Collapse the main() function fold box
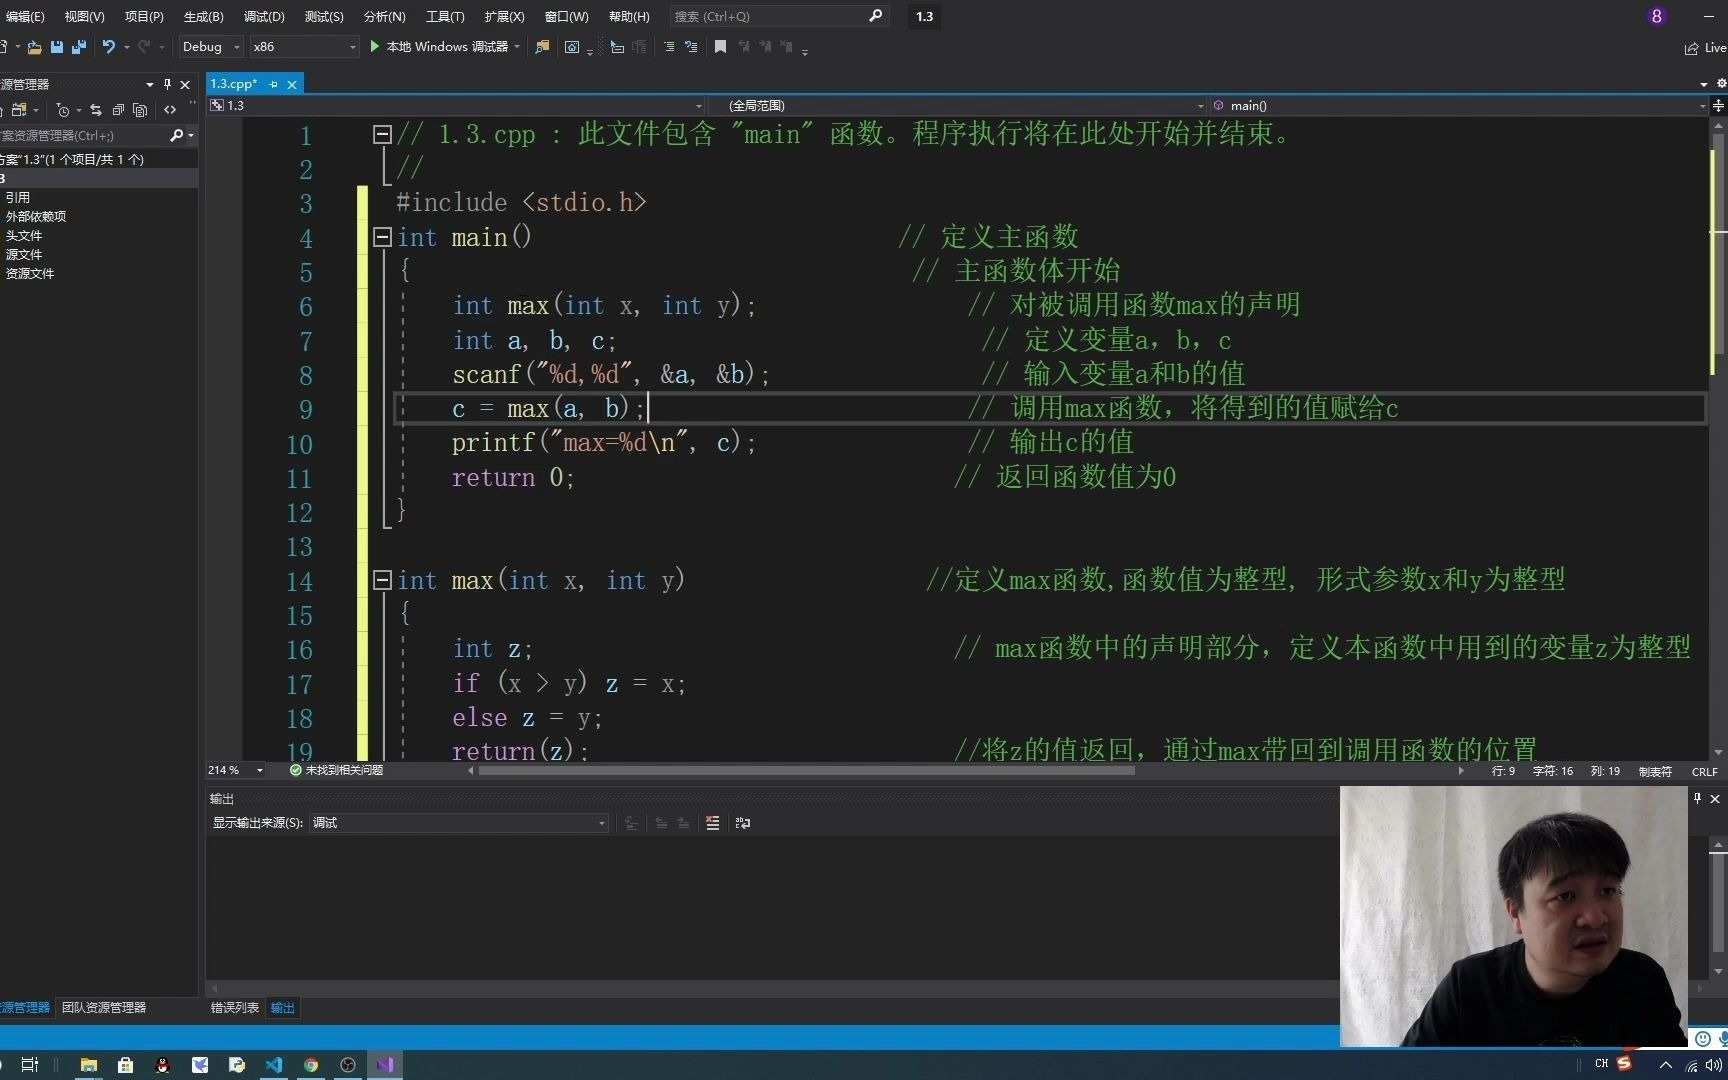Image resolution: width=1728 pixels, height=1080 pixels. pyautogui.click(x=382, y=237)
